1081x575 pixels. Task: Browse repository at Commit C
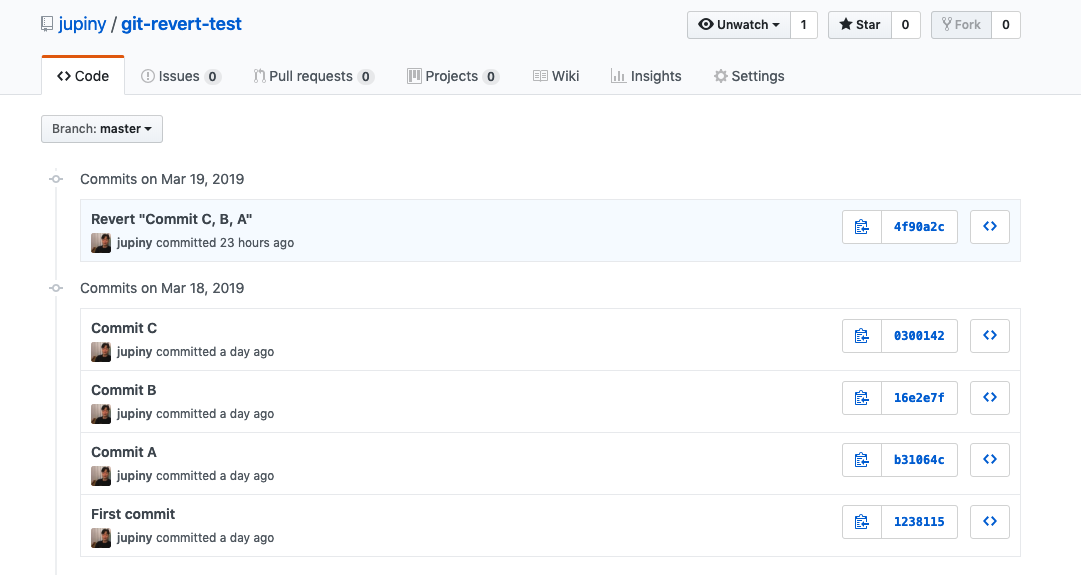click(x=989, y=336)
